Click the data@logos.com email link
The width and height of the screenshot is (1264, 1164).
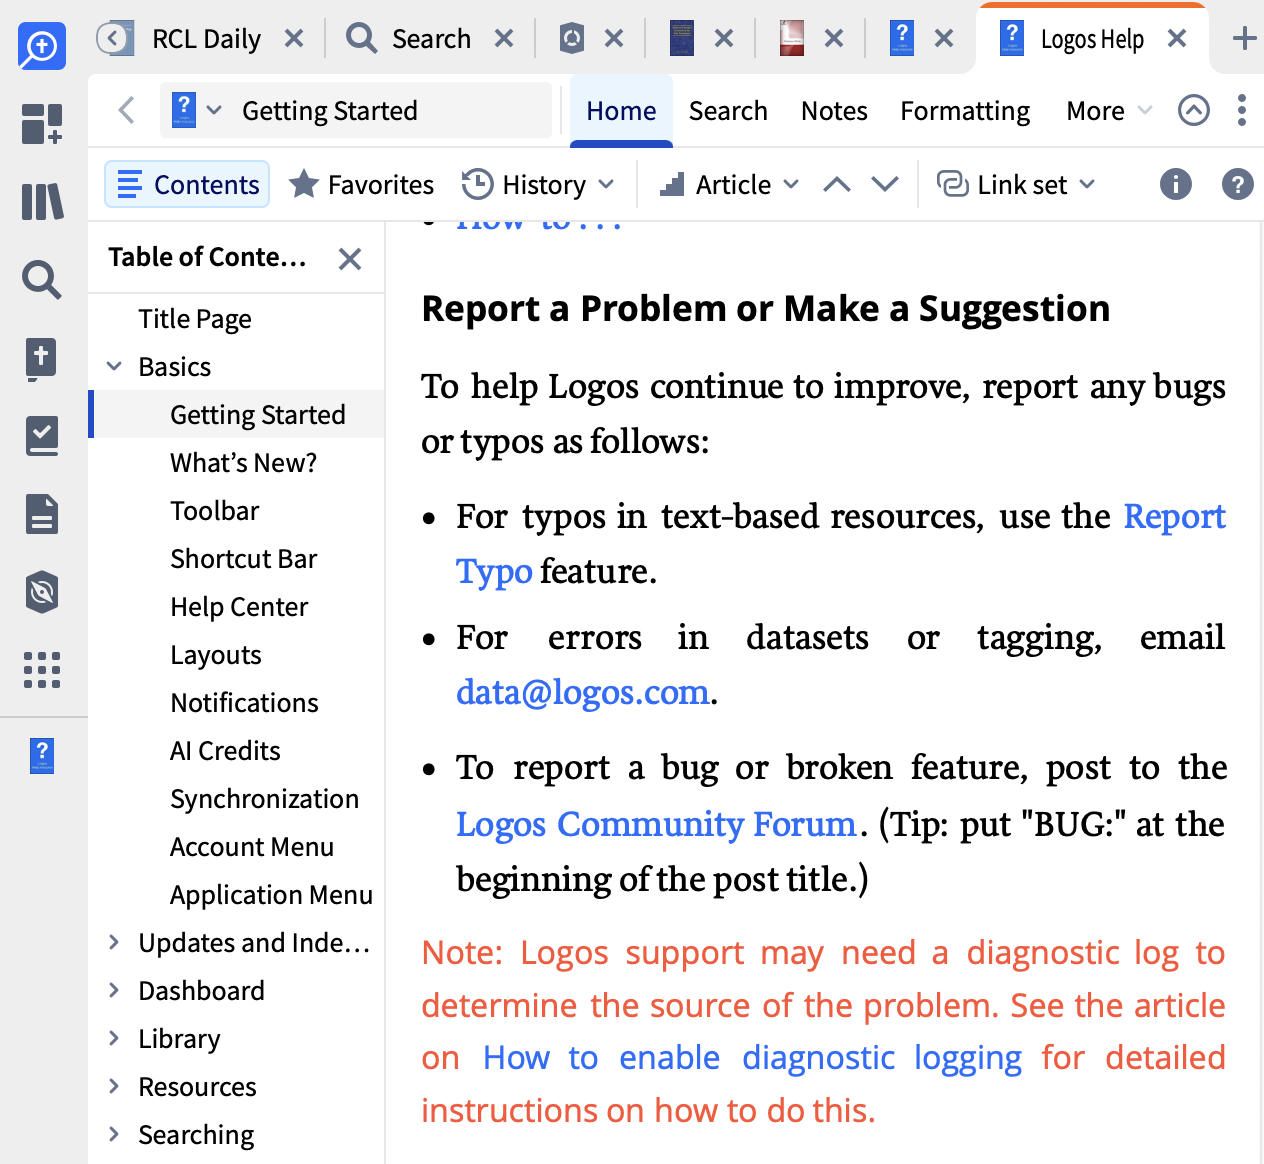click(x=583, y=692)
